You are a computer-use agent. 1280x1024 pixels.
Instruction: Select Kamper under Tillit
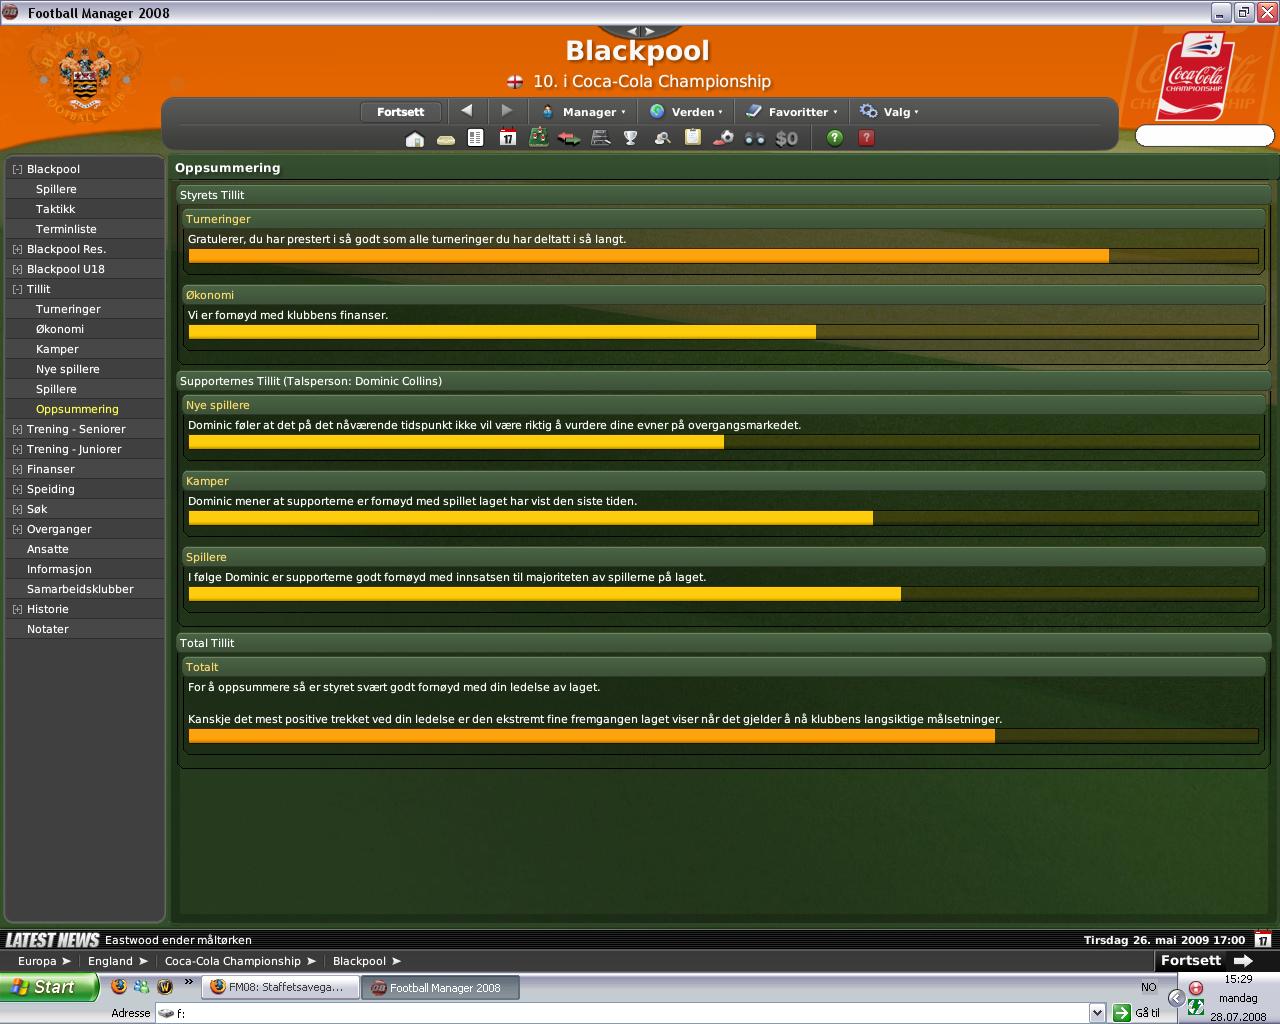click(57, 349)
